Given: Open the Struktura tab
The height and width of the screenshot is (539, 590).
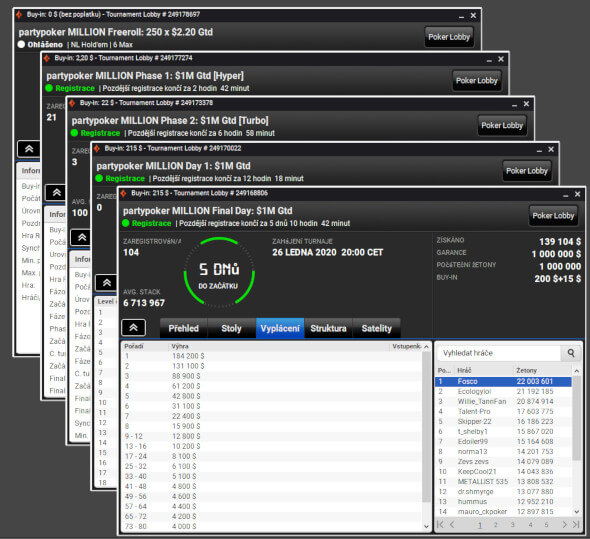Looking at the screenshot, I should 328,328.
